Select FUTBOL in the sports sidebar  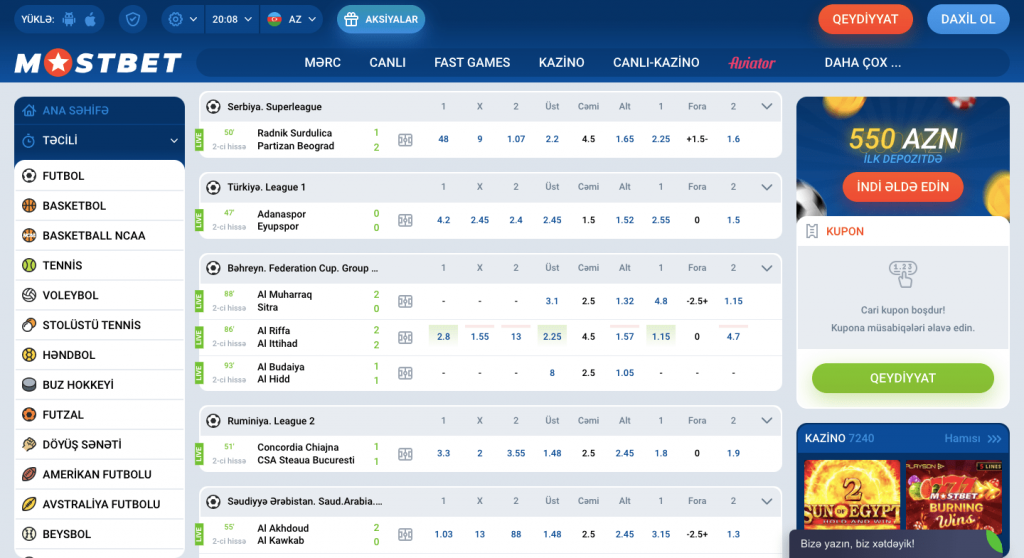tap(99, 176)
